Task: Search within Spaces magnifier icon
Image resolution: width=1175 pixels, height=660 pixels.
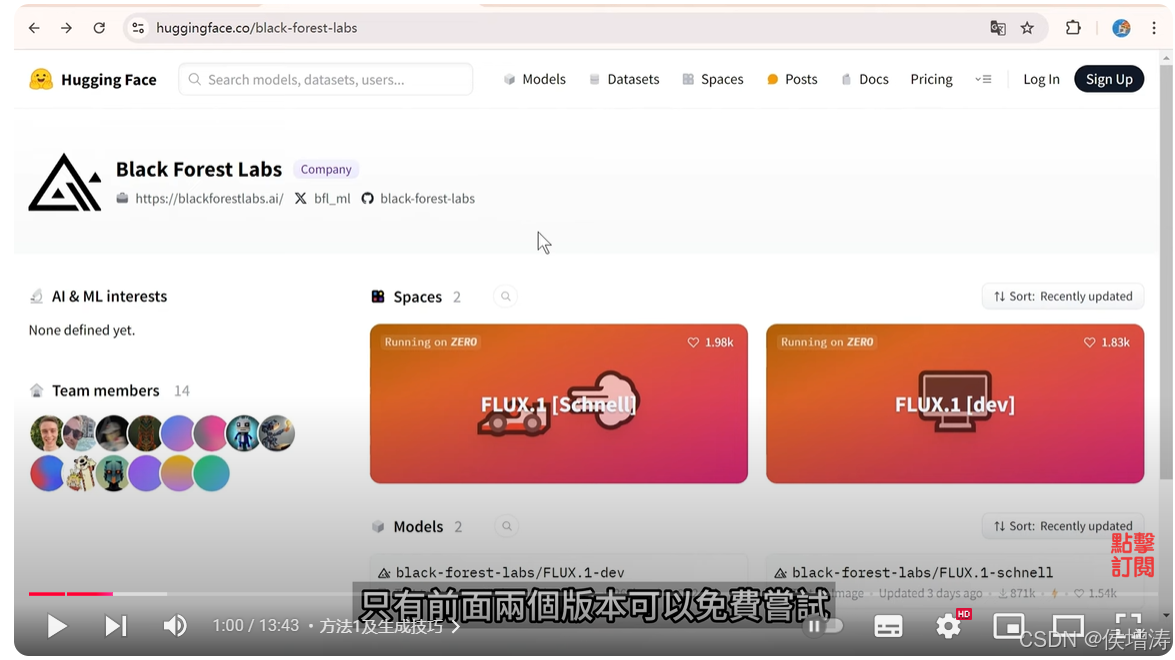Action: (506, 297)
